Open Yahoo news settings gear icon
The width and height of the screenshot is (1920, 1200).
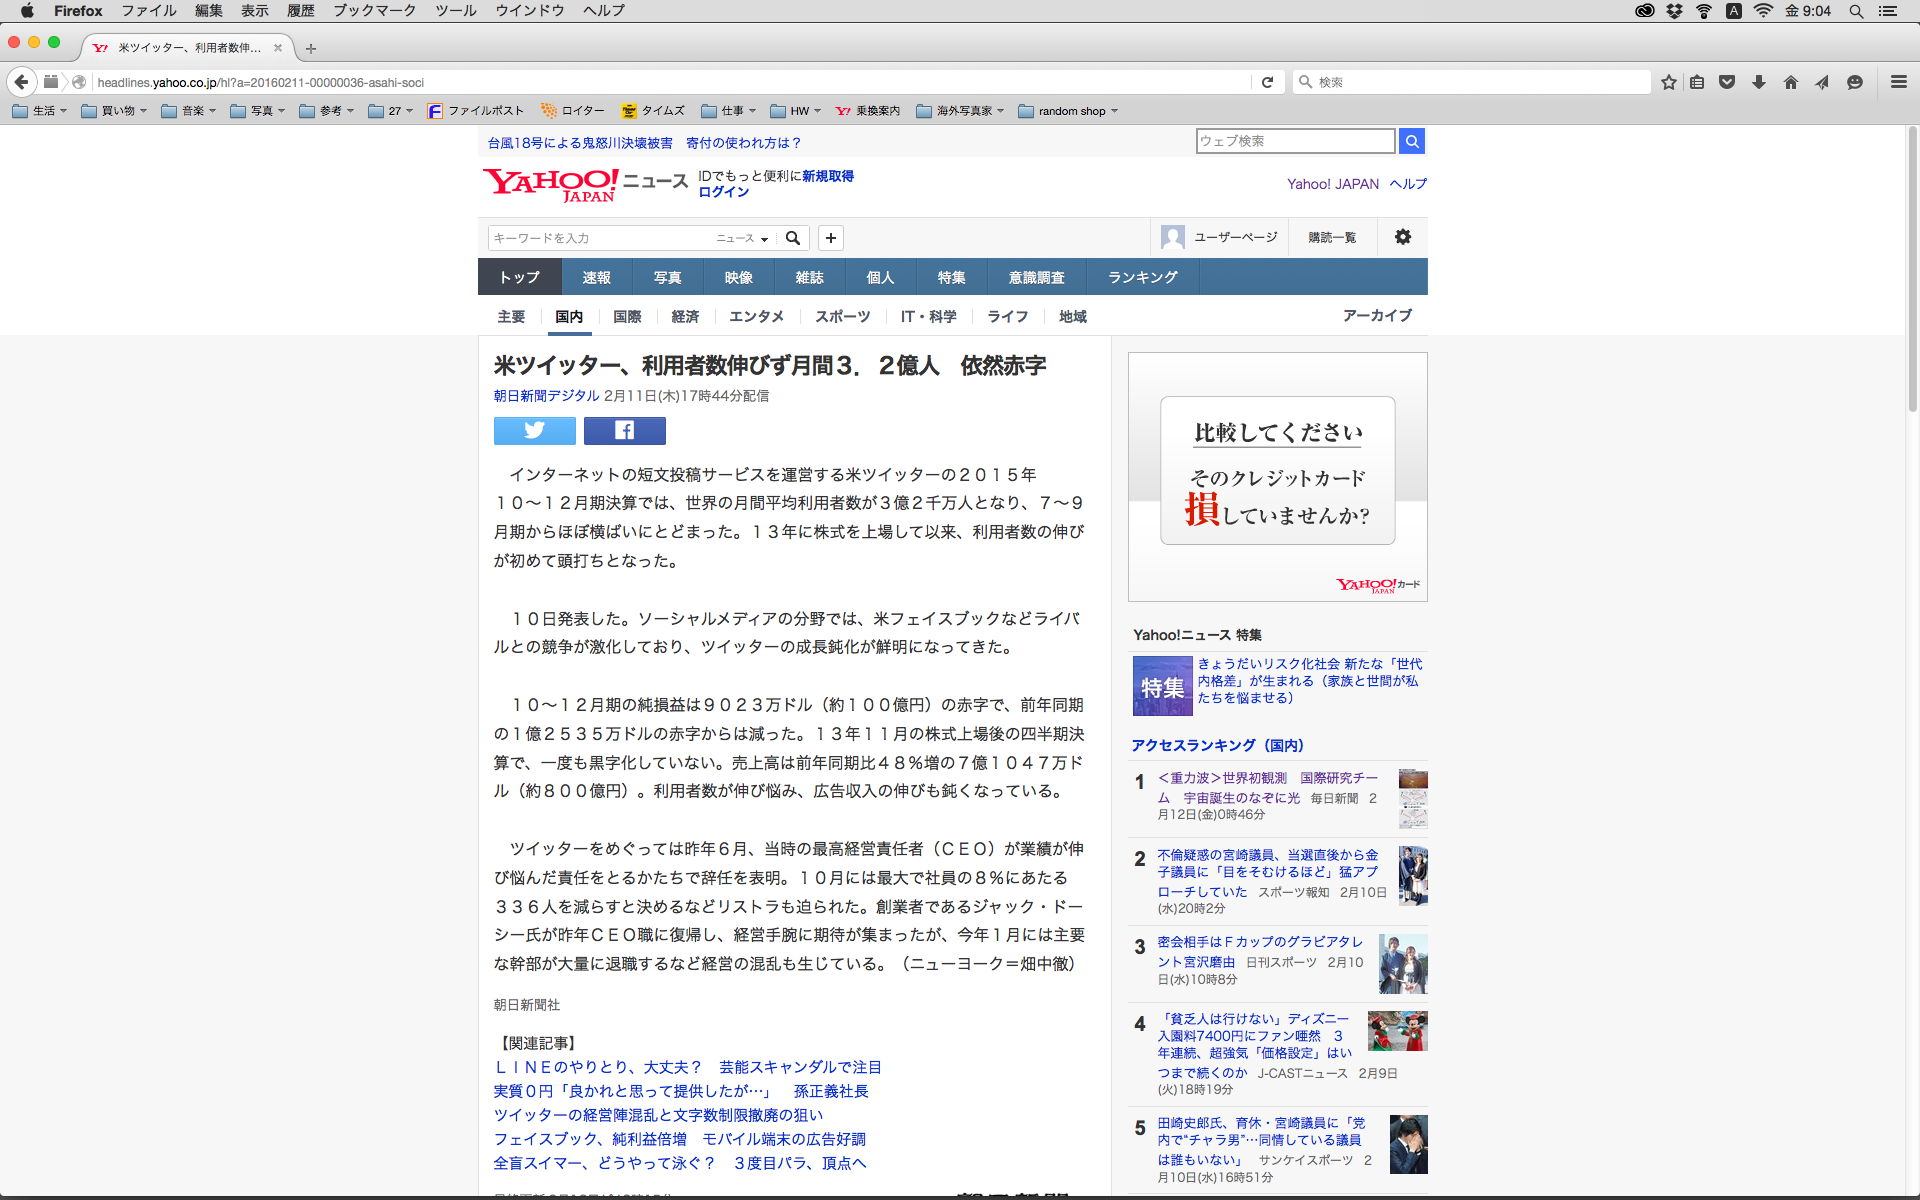(x=1402, y=237)
